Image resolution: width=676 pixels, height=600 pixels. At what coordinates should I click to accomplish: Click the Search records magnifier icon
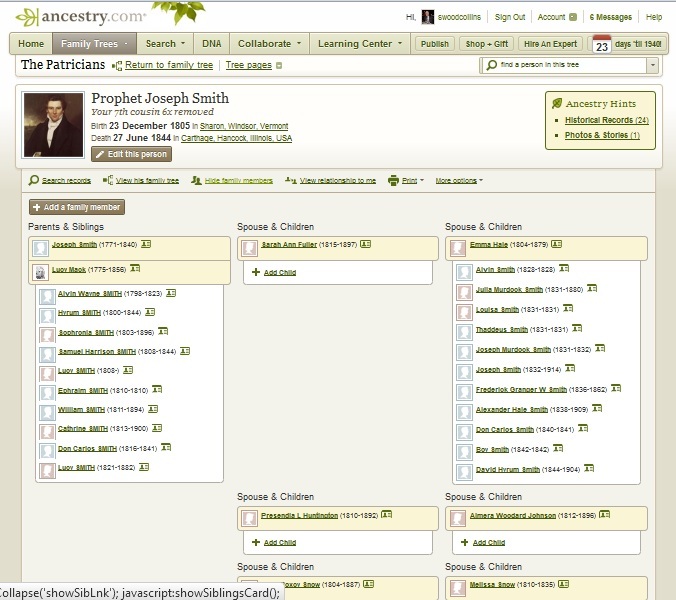click(34, 180)
